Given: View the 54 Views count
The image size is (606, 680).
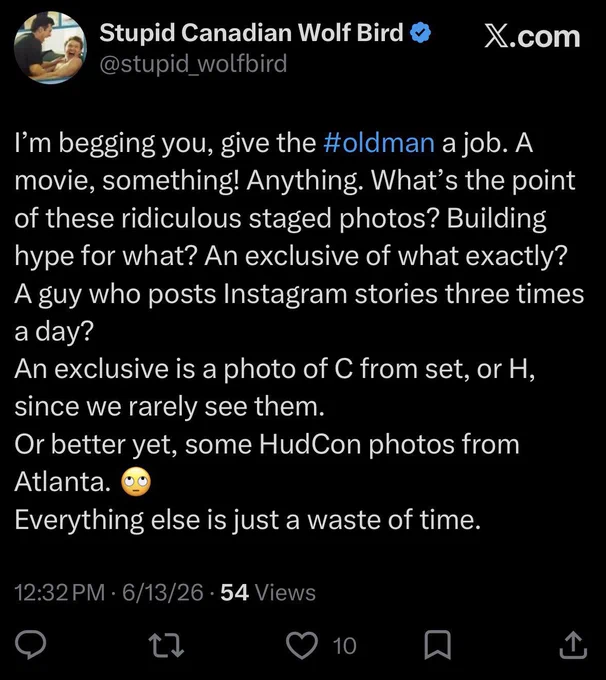Looking at the screenshot, I should coord(268,592).
